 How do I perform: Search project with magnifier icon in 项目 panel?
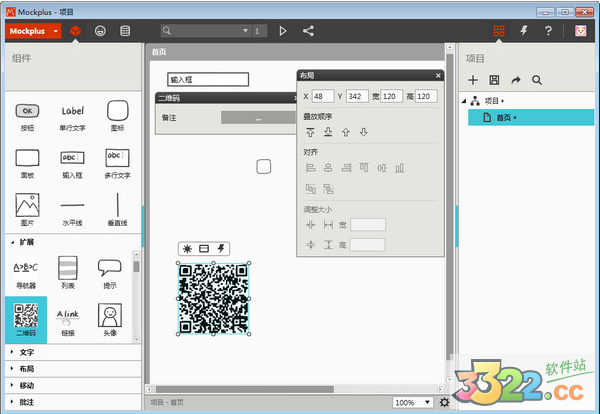pos(537,80)
